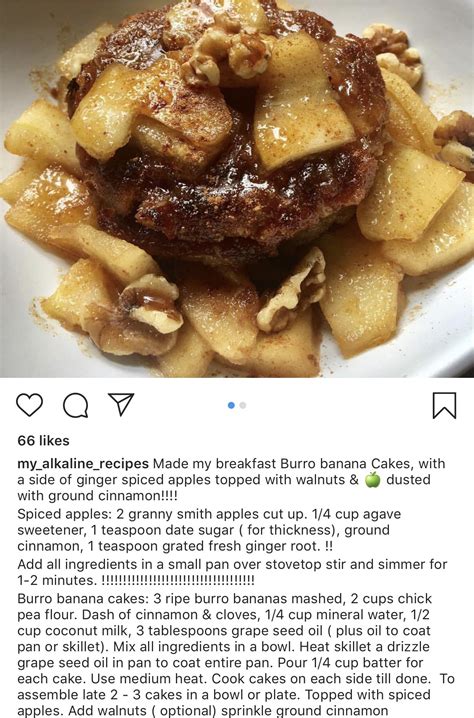474x718 pixels.
Task: Click the "apples. Add walnuts ( optional)" last line
Action: tap(203, 711)
